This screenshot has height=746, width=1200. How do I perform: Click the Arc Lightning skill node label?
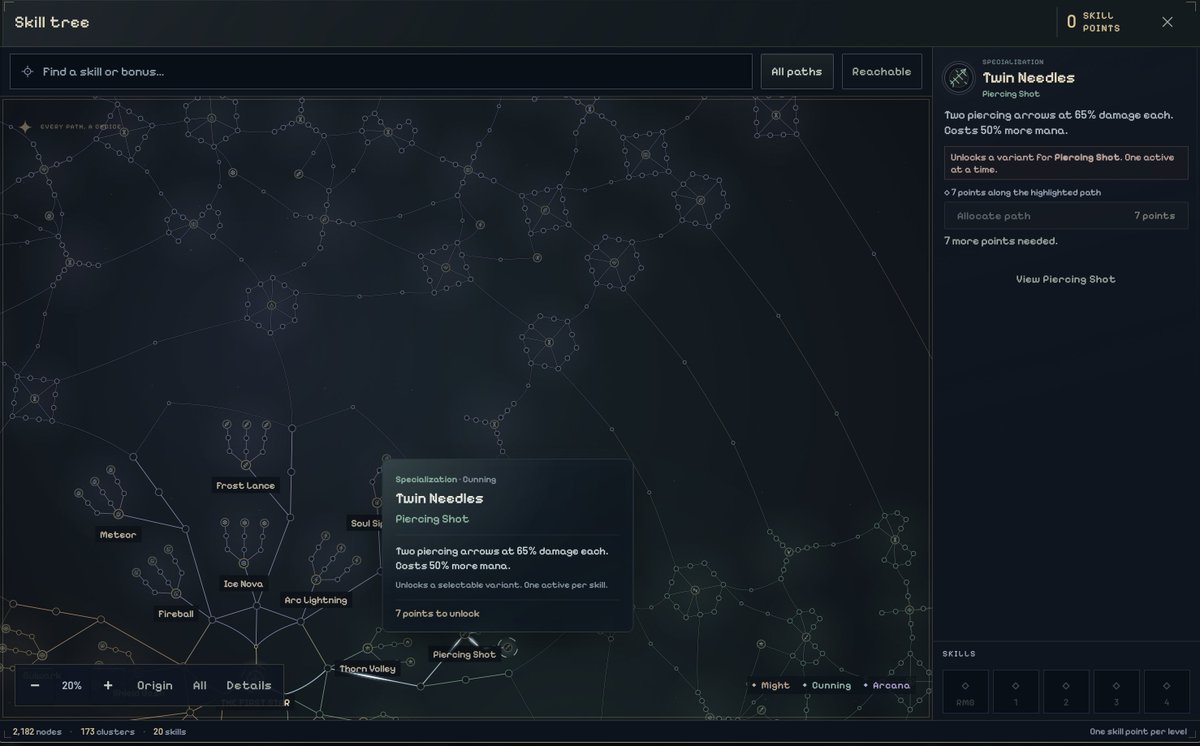[x=316, y=600]
